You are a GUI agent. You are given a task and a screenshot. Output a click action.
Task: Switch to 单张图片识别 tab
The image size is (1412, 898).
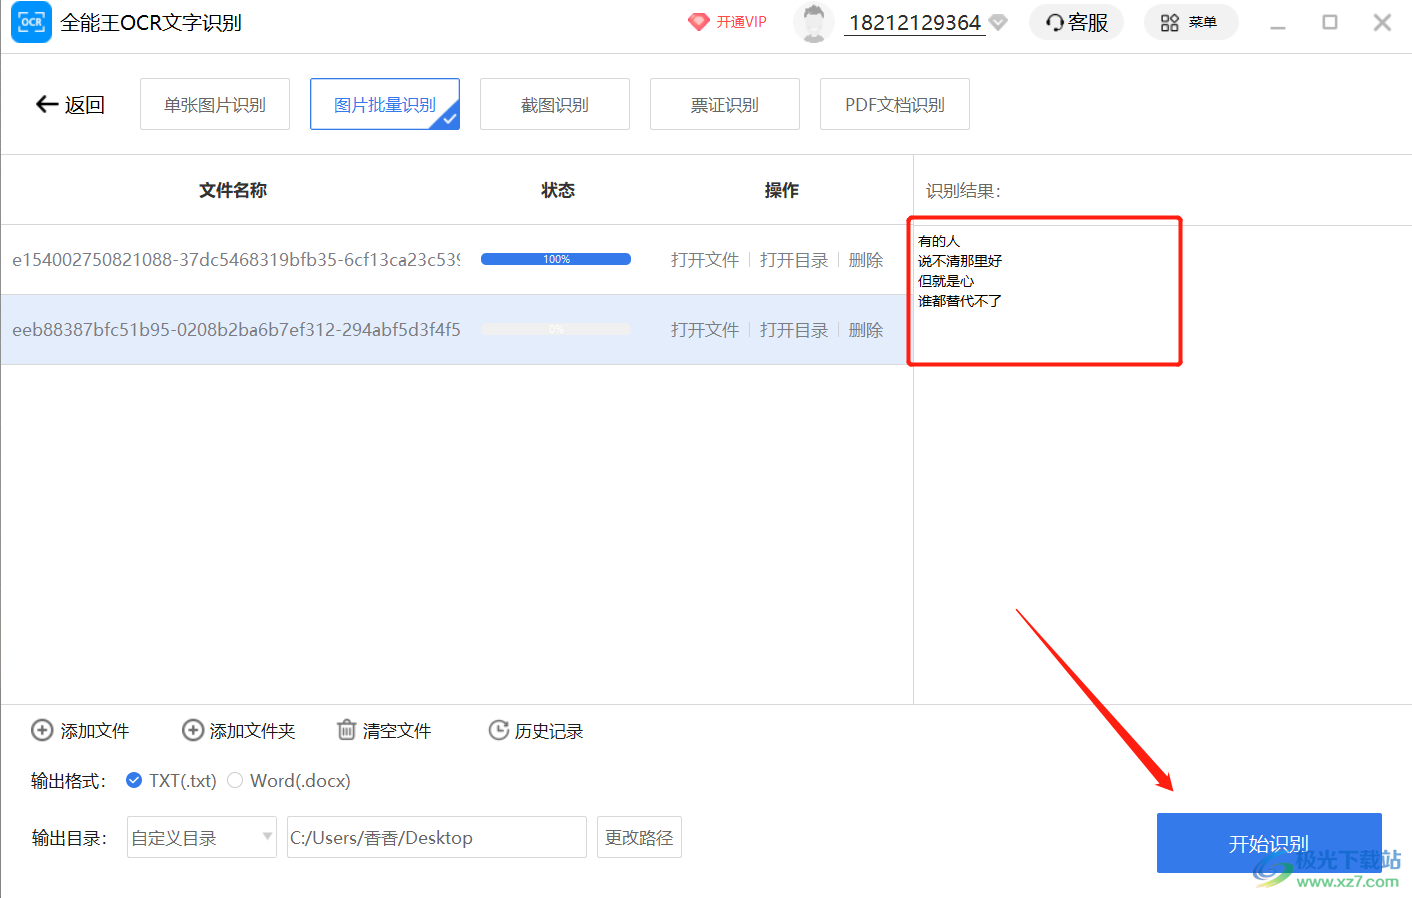(x=215, y=104)
